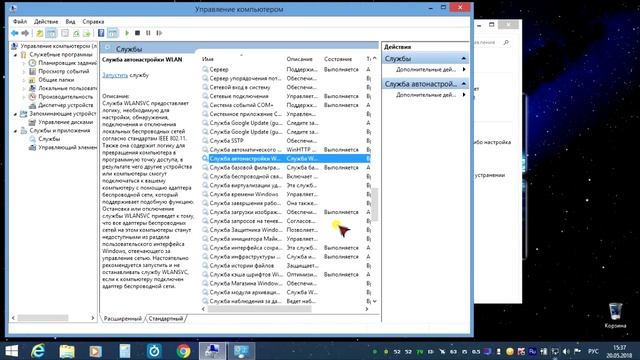Switch to the Стандартный tab

pyautogui.click(x=166, y=318)
